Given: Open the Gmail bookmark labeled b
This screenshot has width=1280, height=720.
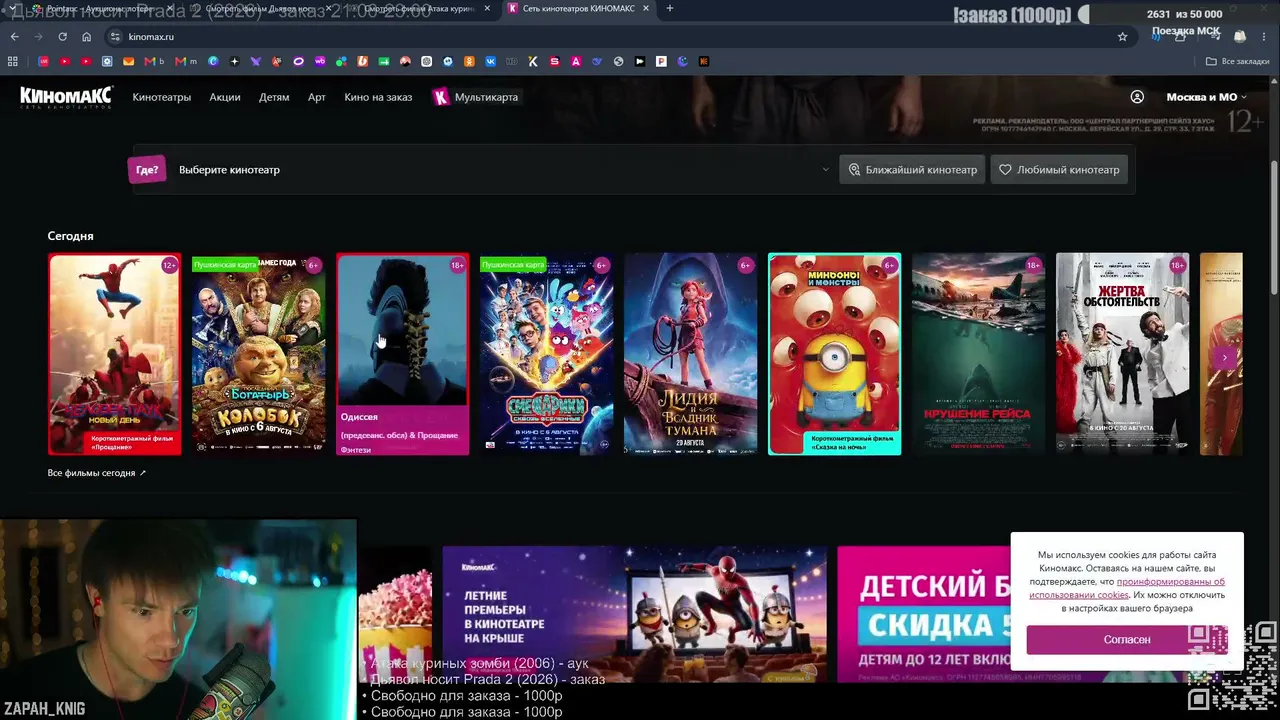Looking at the screenshot, I should [153, 61].
